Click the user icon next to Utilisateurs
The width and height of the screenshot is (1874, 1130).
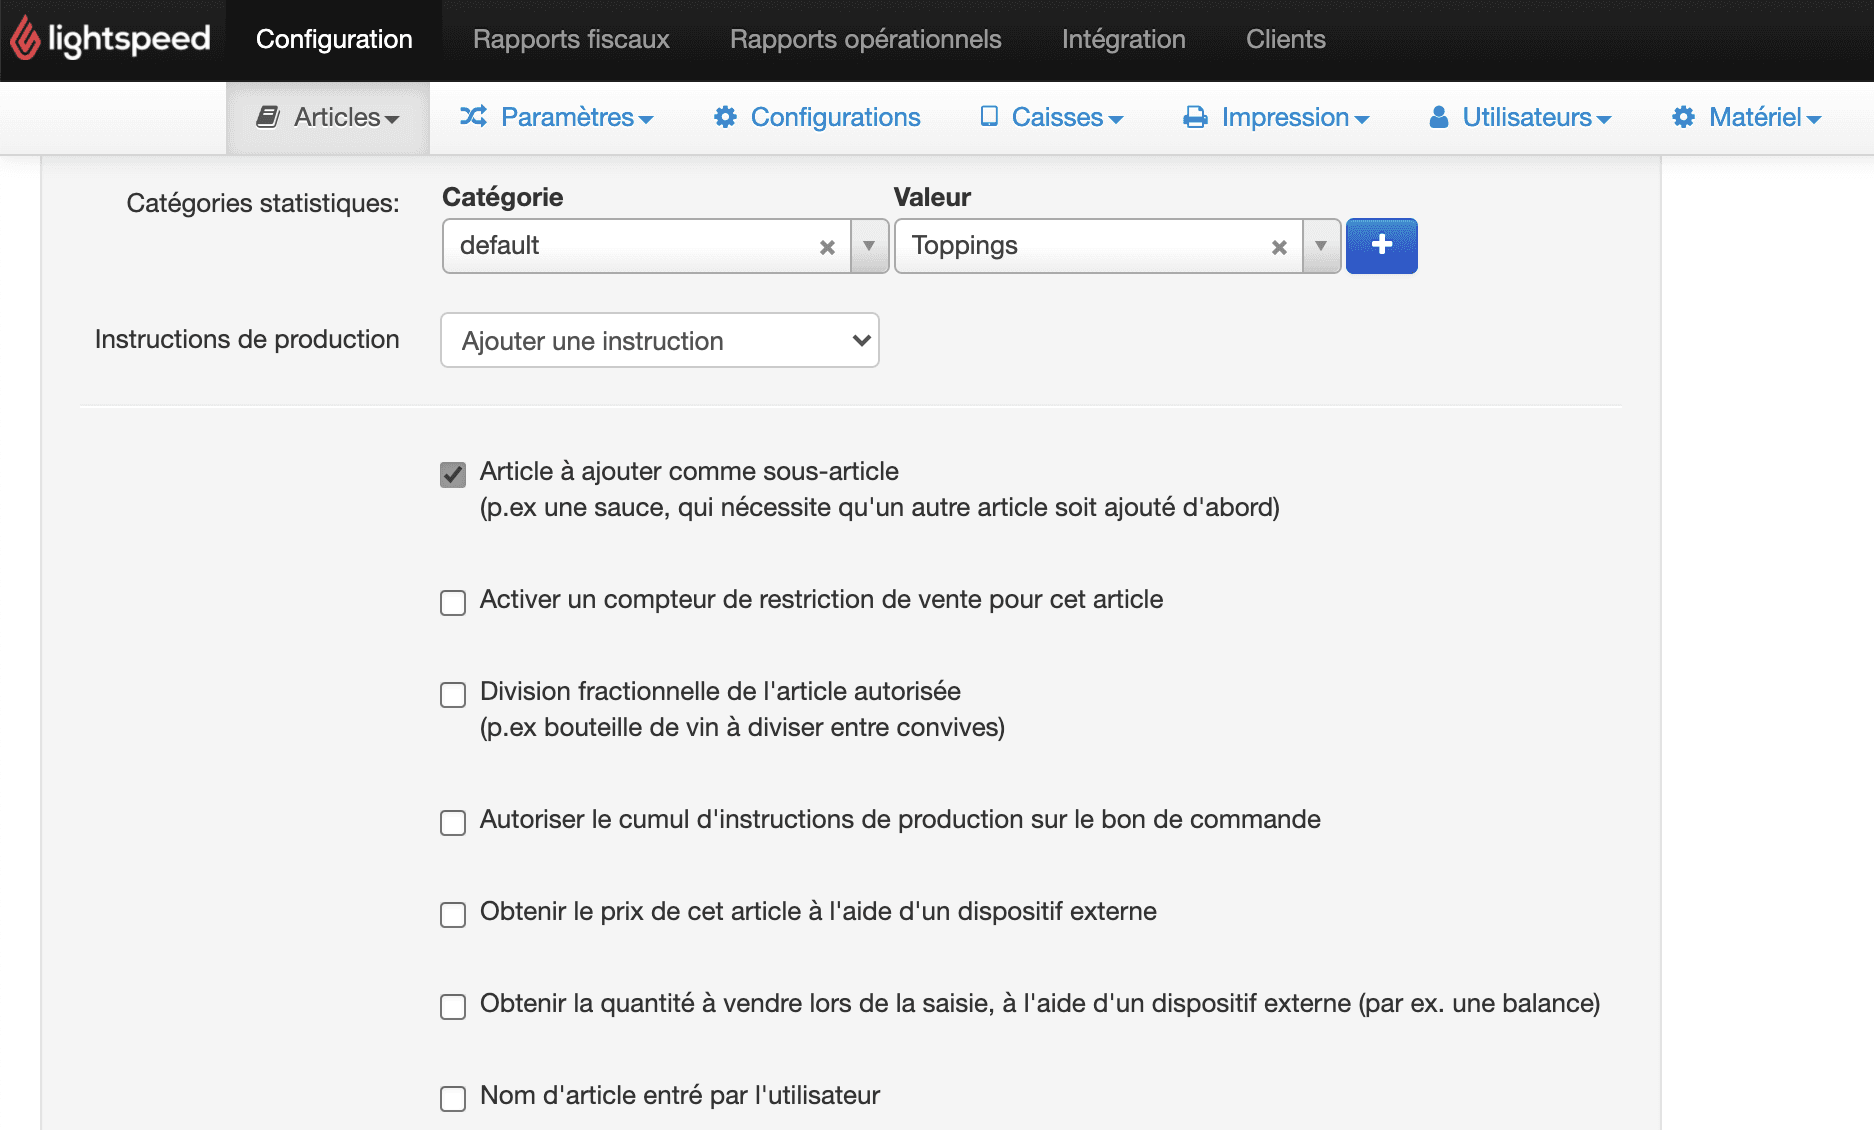[1439, 116]
